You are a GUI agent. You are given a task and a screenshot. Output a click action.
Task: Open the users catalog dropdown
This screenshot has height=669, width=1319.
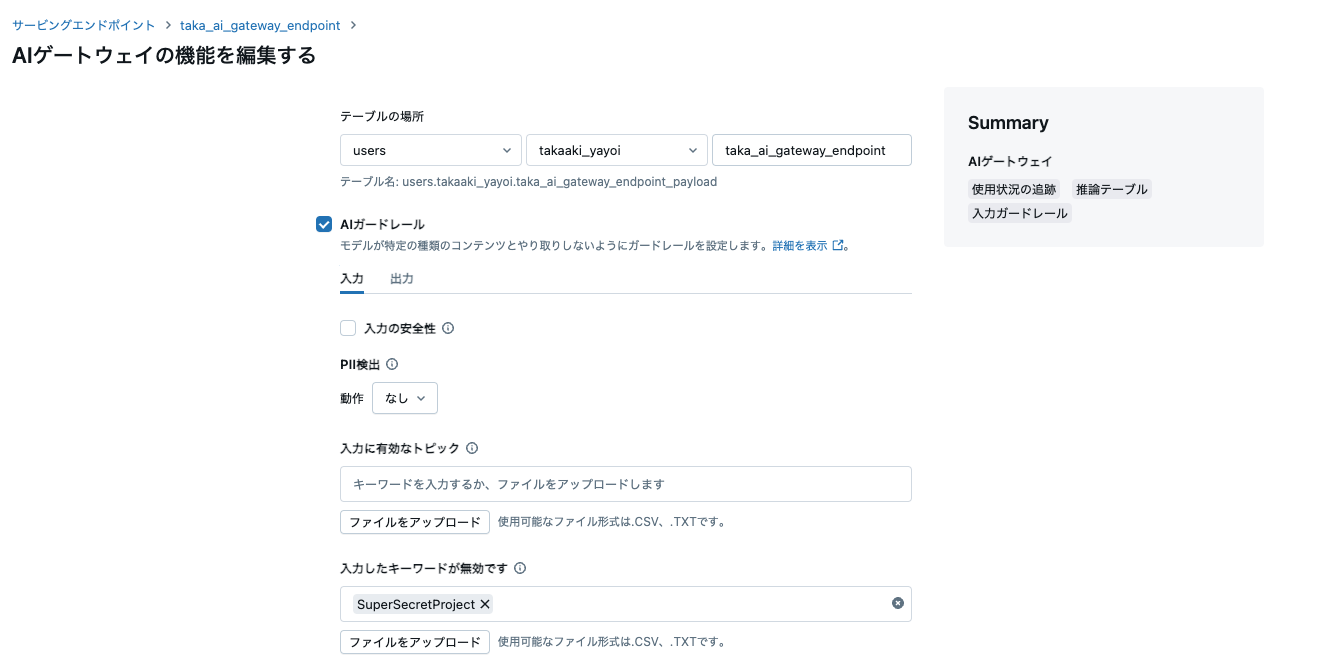click(x=430, y=150)
